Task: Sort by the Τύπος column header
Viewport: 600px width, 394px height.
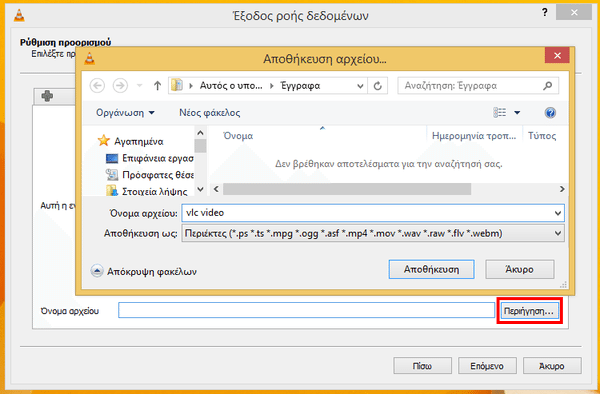Action: click(542, 136)
